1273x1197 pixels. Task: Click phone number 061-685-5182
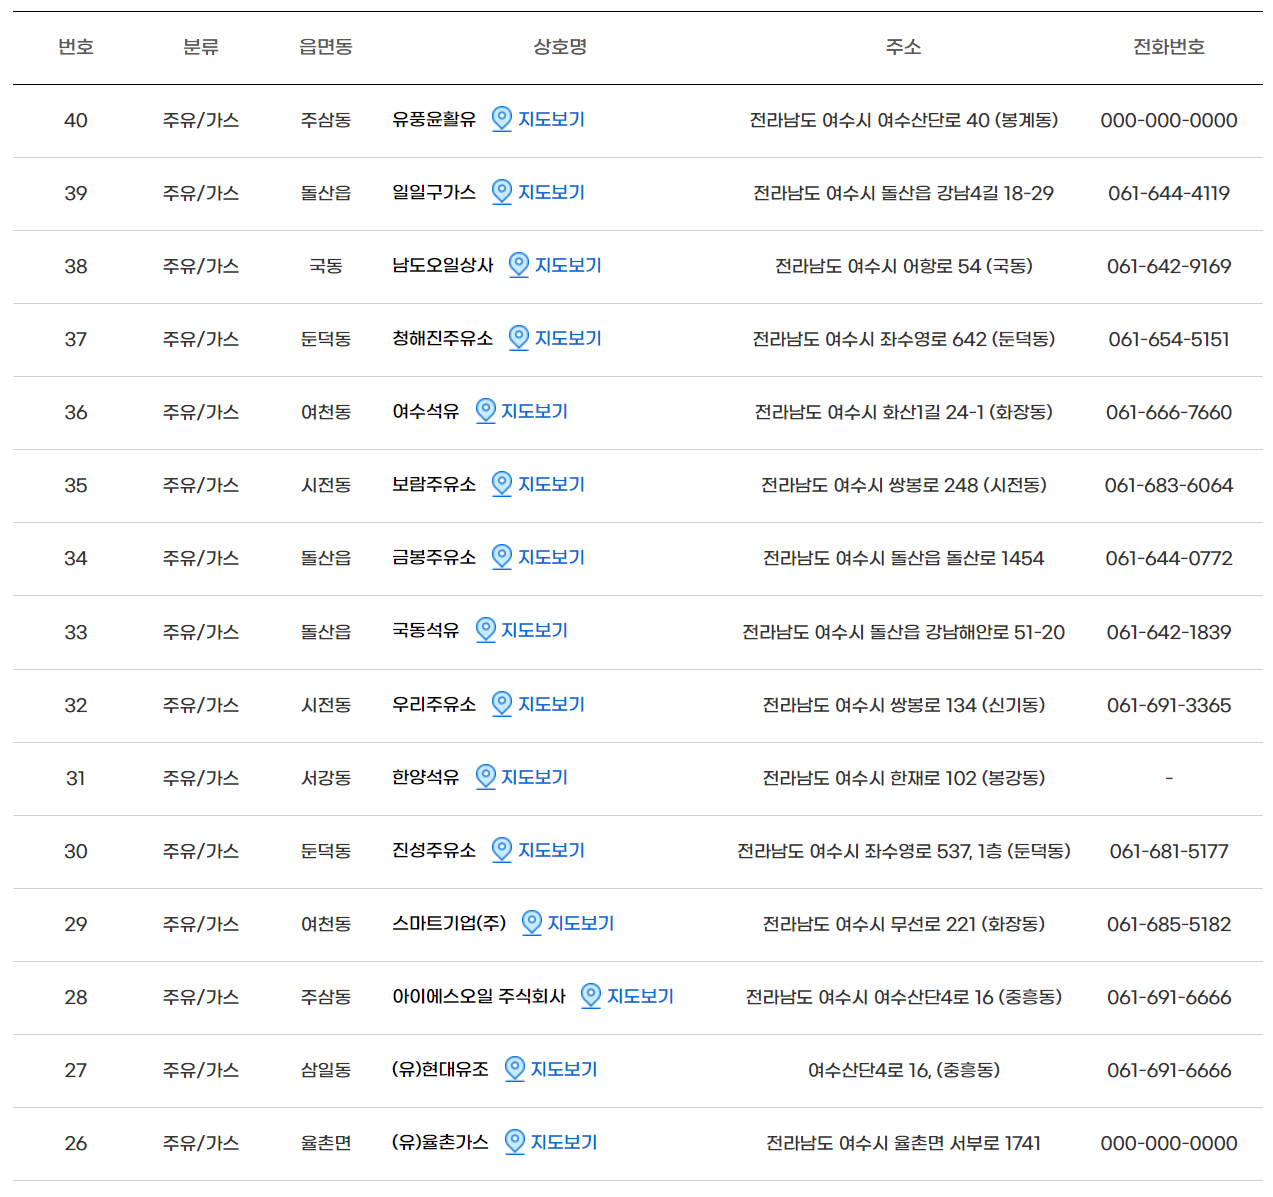tap(1169, 924)
